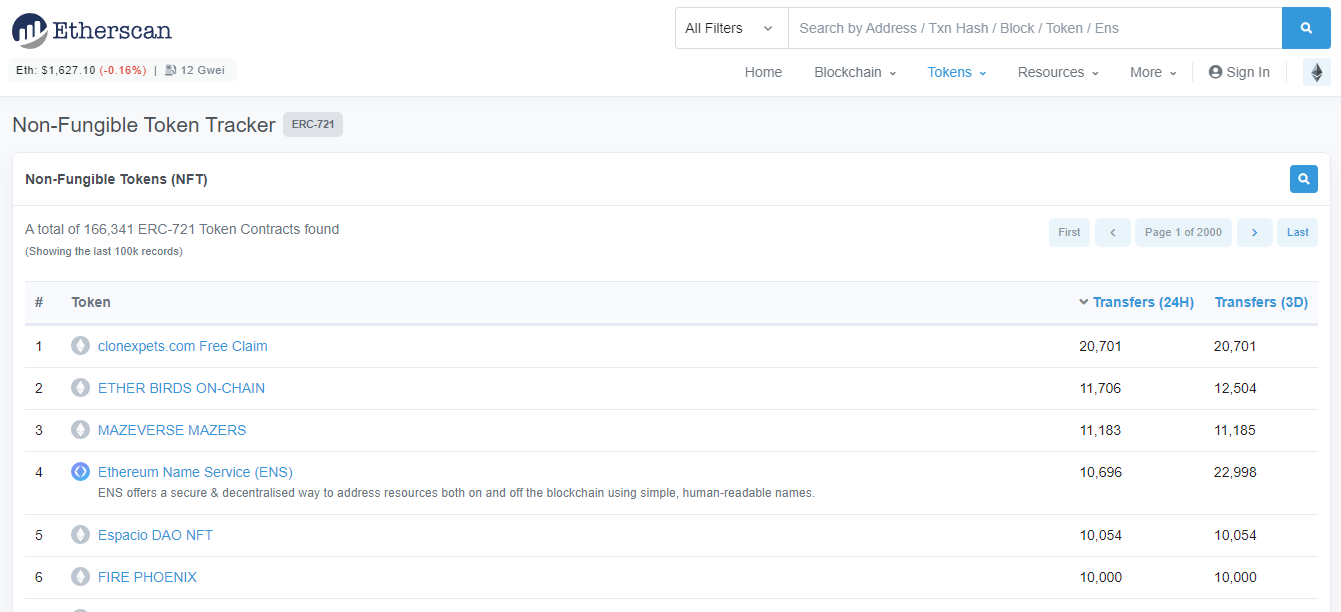This screenshot has height=612, width=1341.
Task: Click the Eth price $1,627.10
Action: tap(69, 71)
